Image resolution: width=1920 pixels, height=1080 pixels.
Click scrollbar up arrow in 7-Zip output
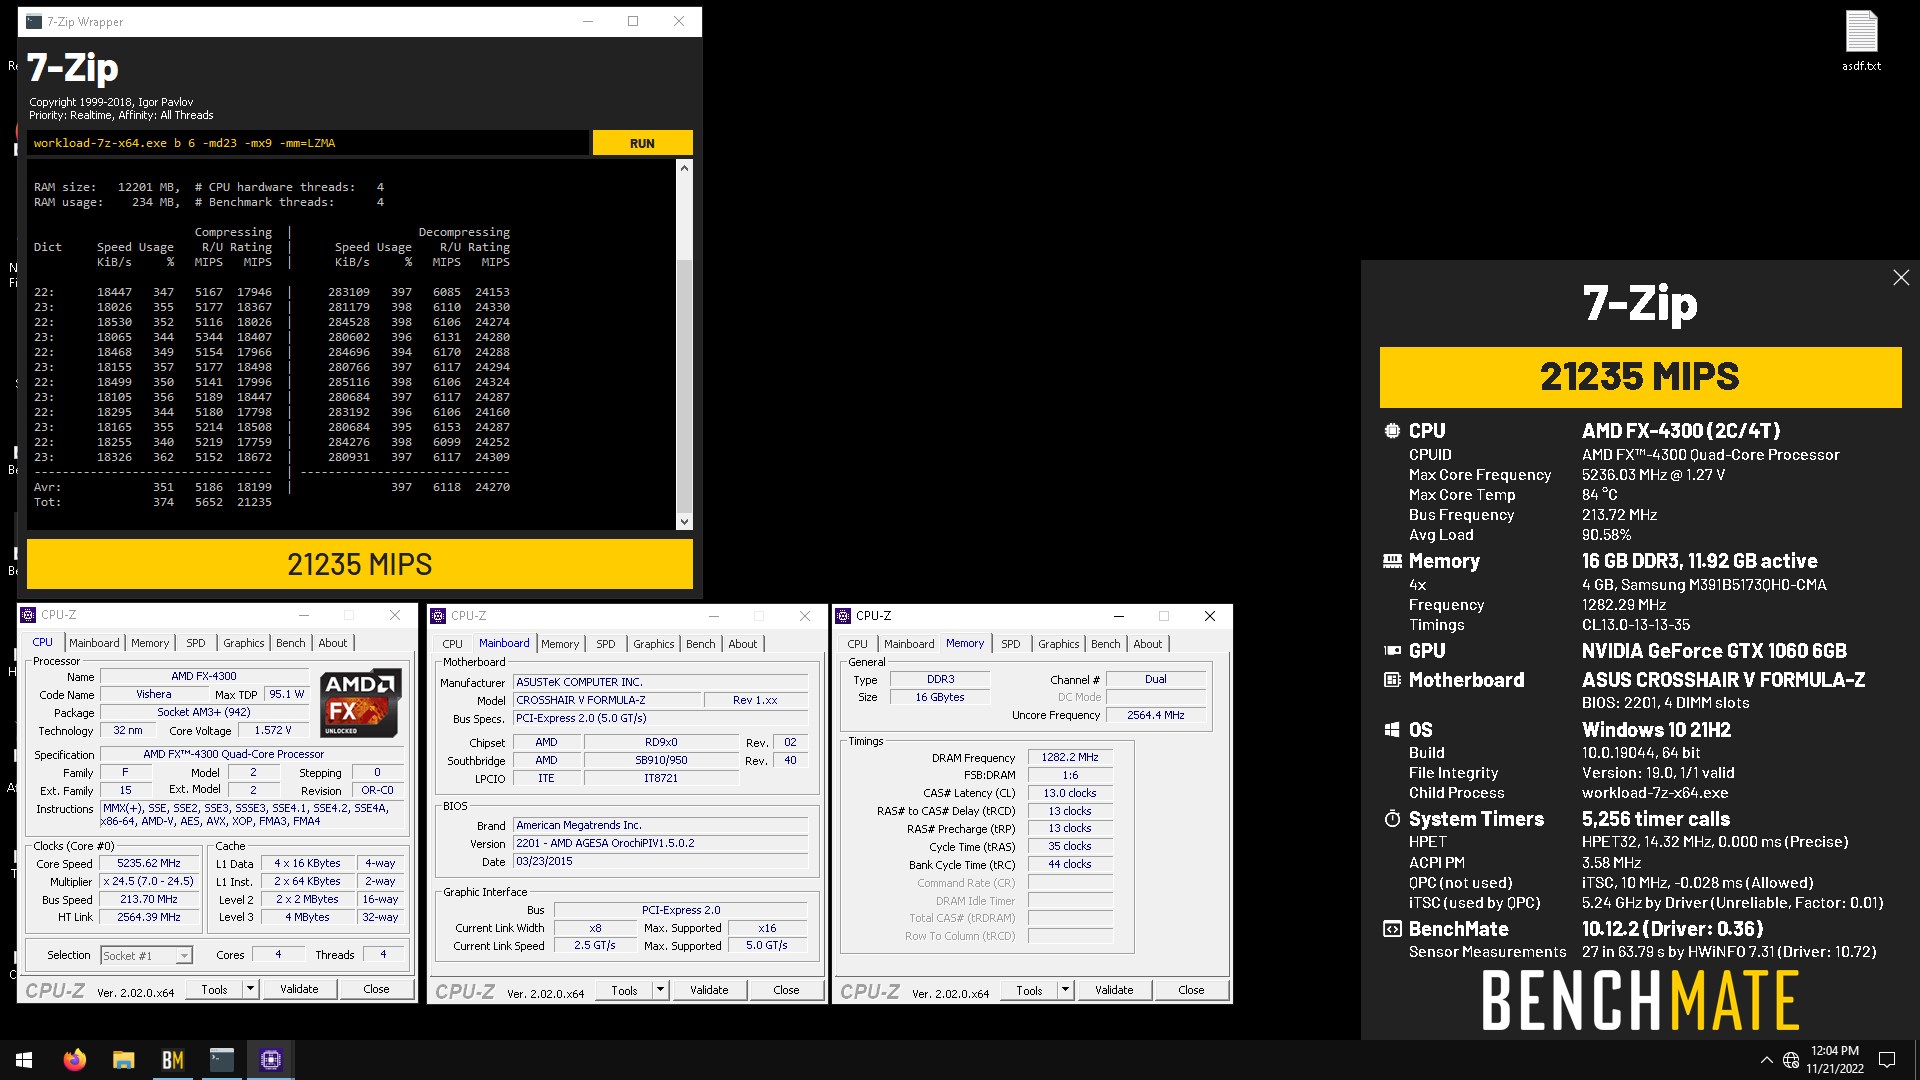[x=684, y=168]
